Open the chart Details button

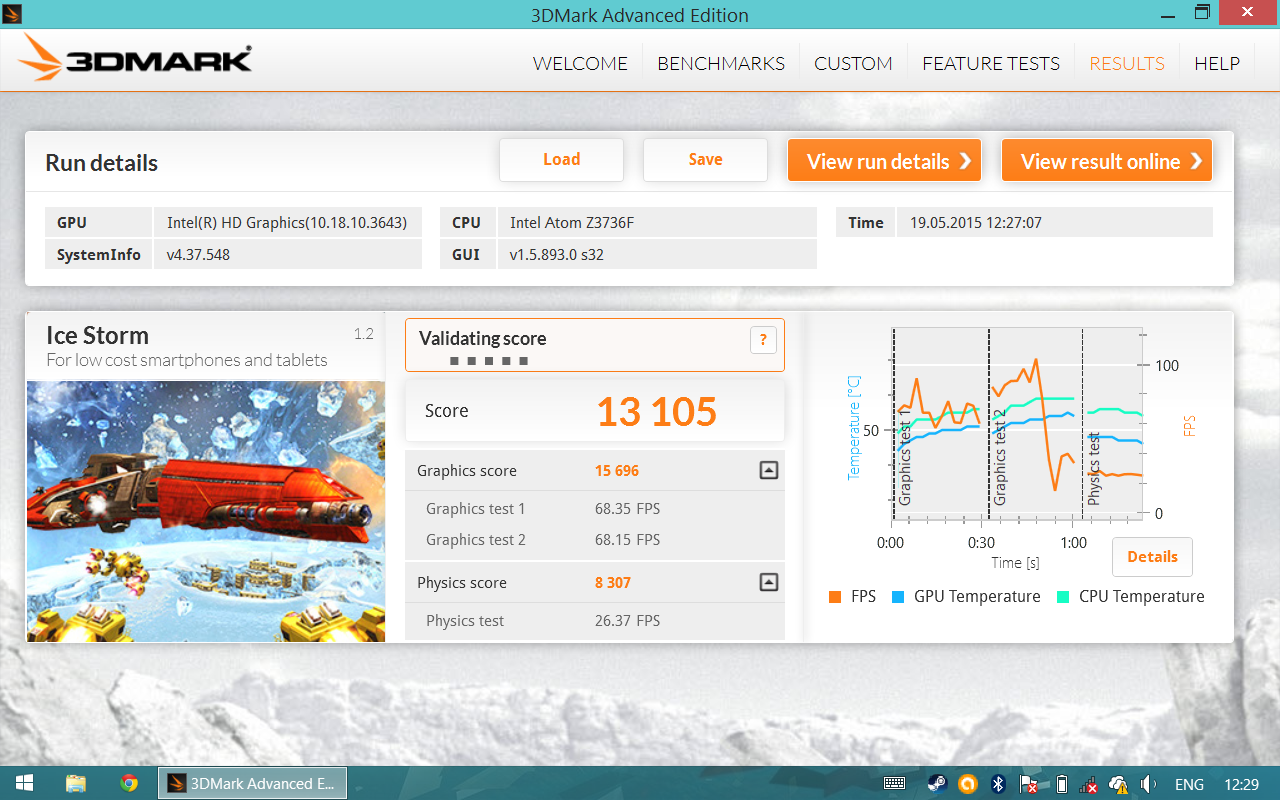(1152, 557)
